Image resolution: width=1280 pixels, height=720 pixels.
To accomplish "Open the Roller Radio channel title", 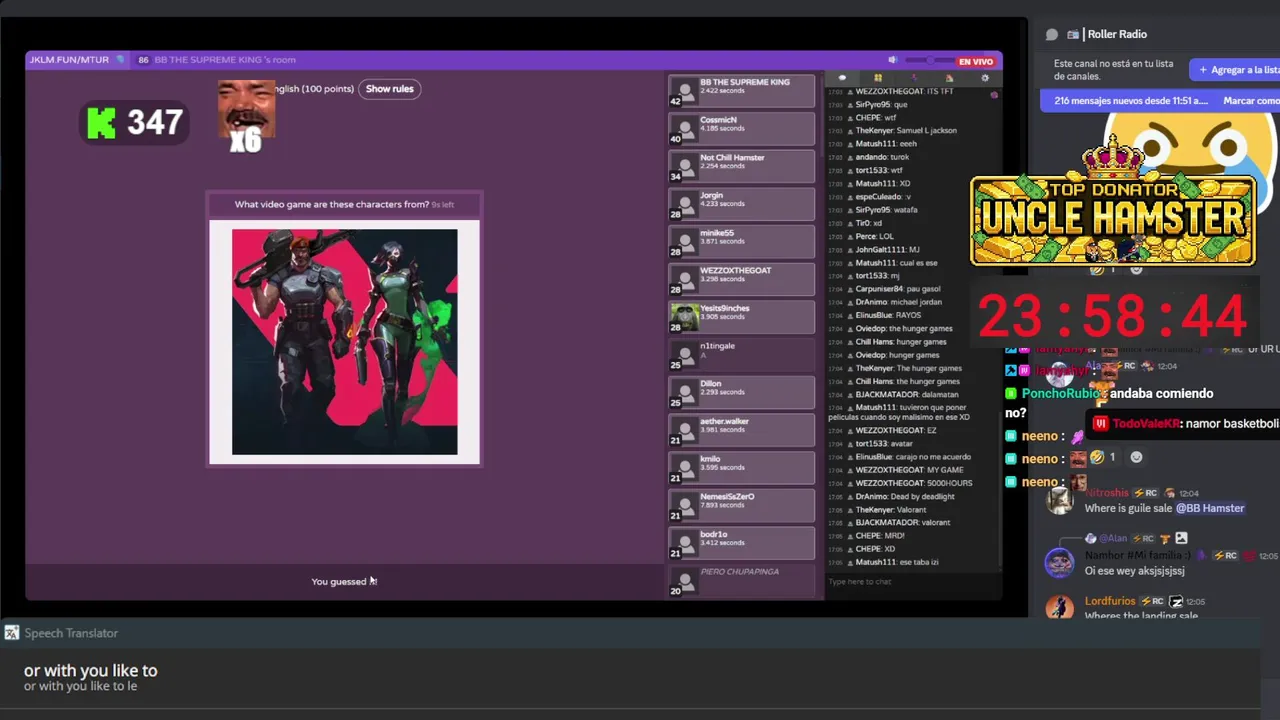I will (1117, 34).
